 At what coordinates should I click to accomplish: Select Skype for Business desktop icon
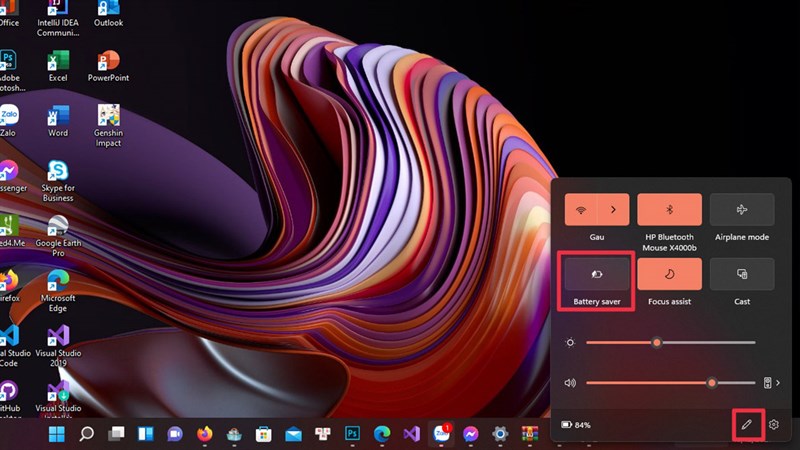58,181
